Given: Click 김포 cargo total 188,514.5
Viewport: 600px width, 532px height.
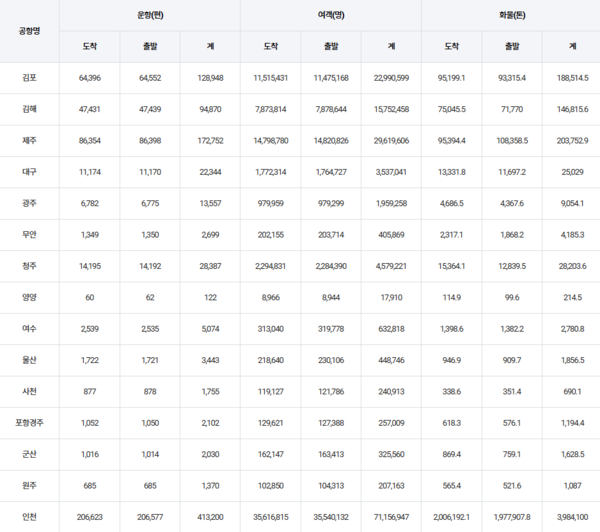Looking at the screenshot, I should [572, 78].
